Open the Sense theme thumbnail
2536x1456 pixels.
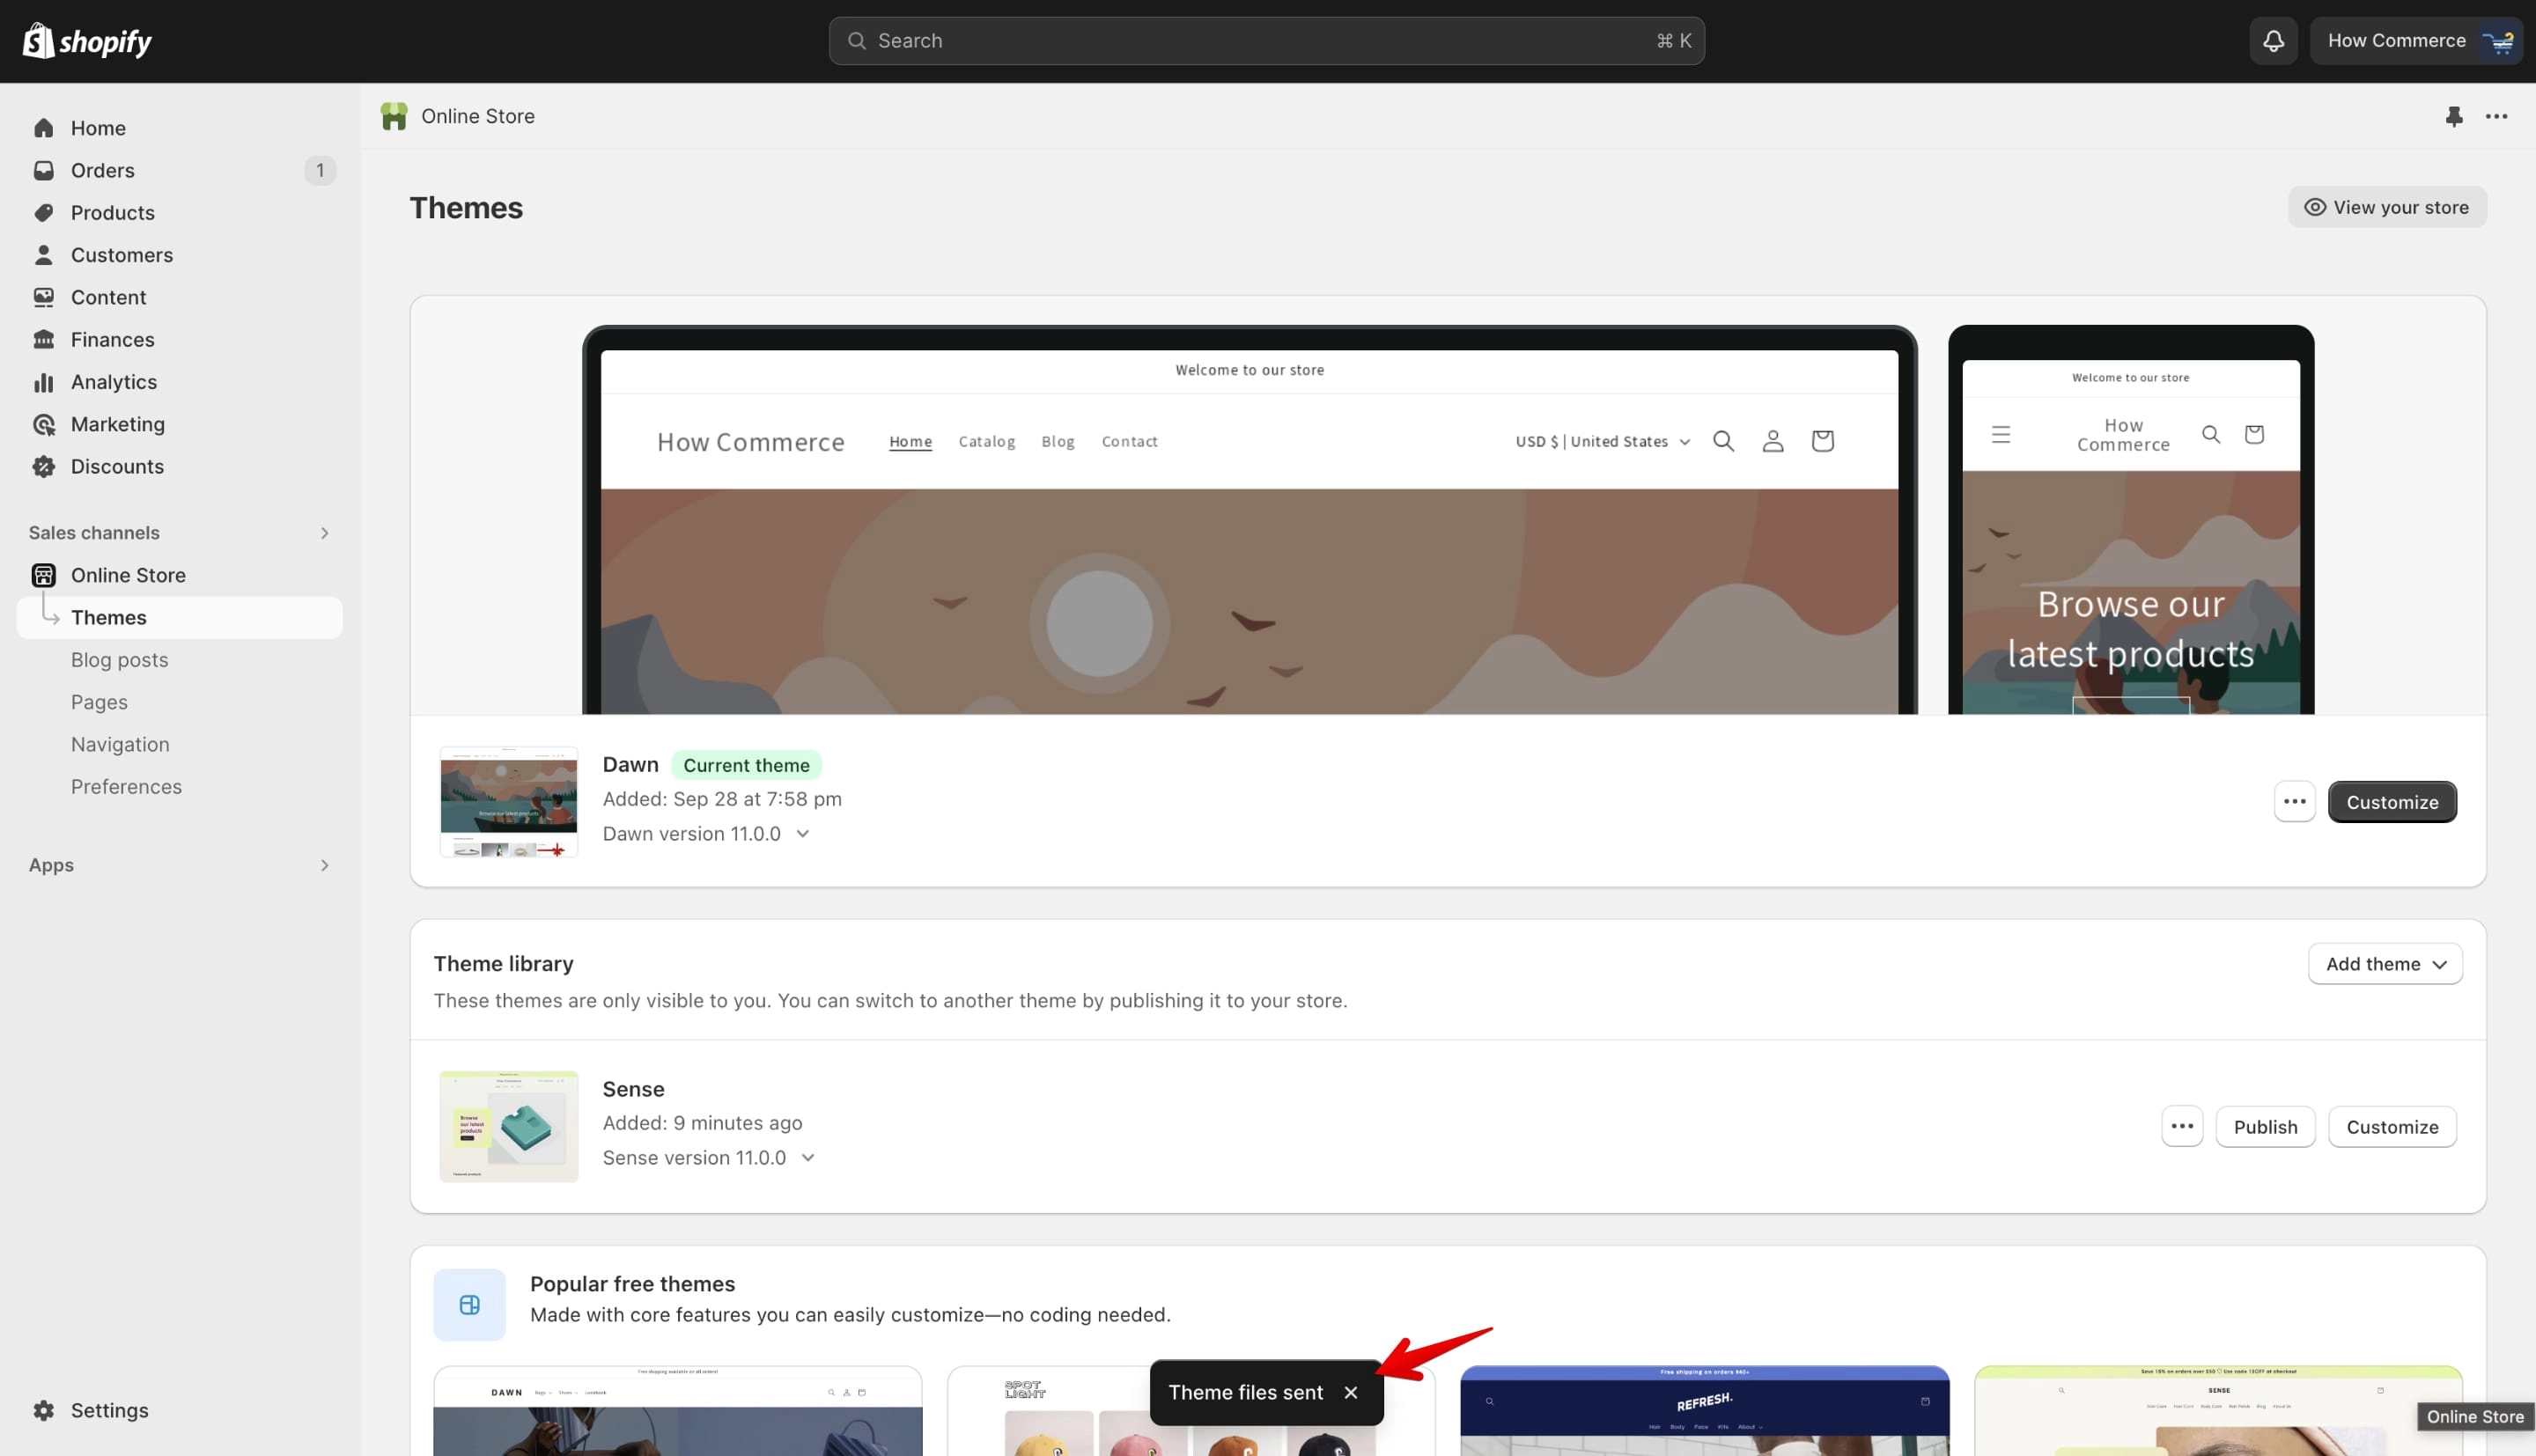click(509, 1127)
